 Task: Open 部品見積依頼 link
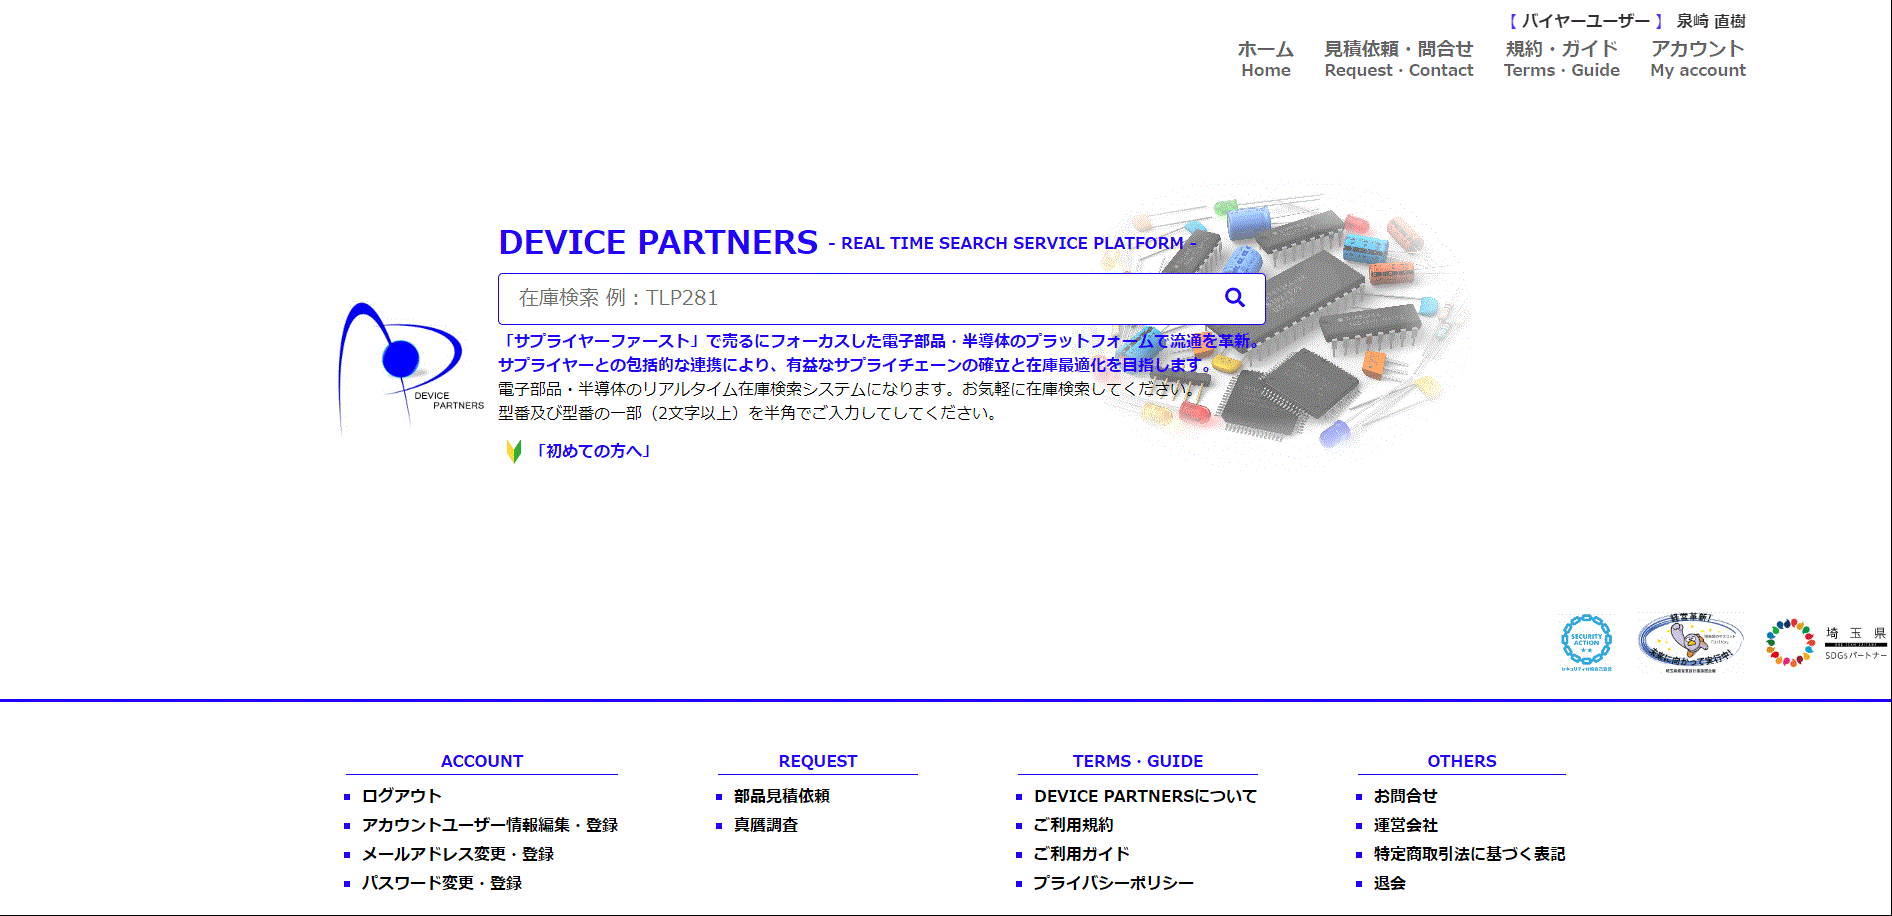[x=782, y=796]
